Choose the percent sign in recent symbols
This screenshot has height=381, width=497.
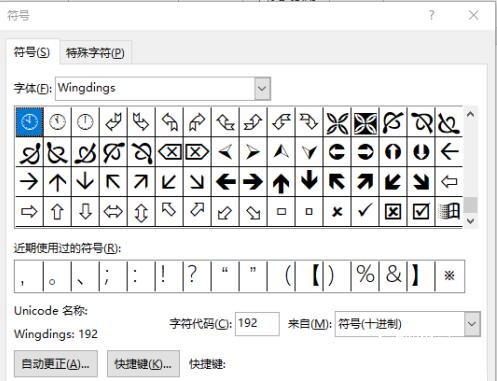[x=365, y=275]
